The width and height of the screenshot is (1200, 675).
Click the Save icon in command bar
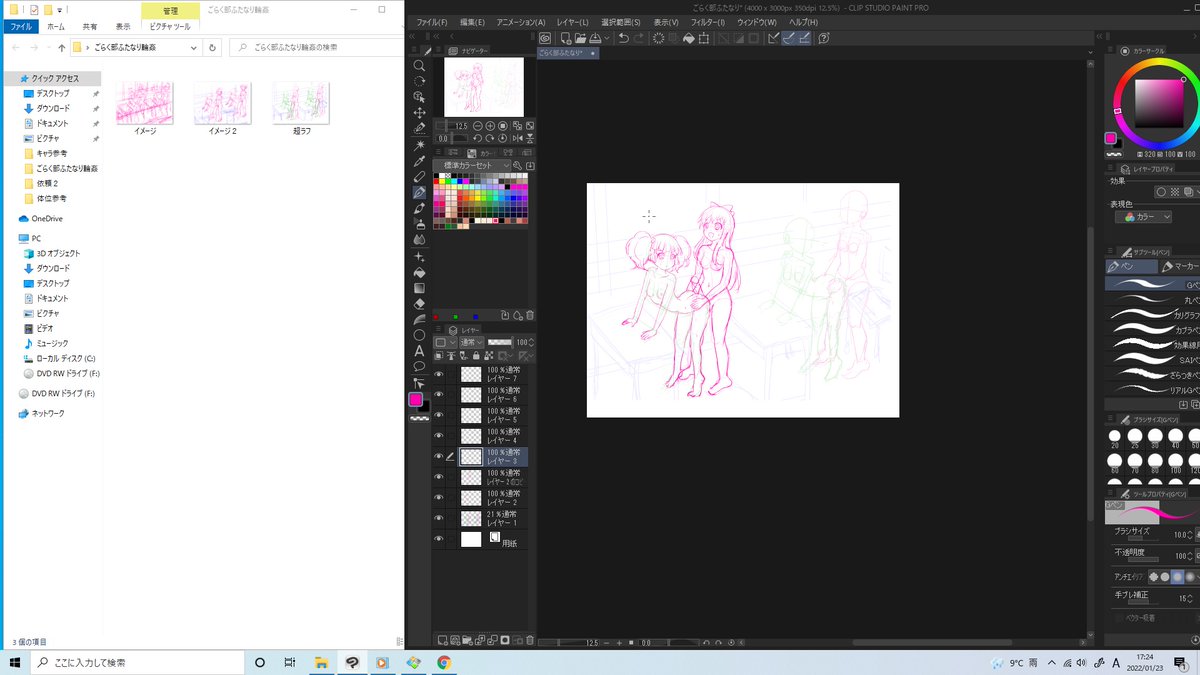coord(595,38)
